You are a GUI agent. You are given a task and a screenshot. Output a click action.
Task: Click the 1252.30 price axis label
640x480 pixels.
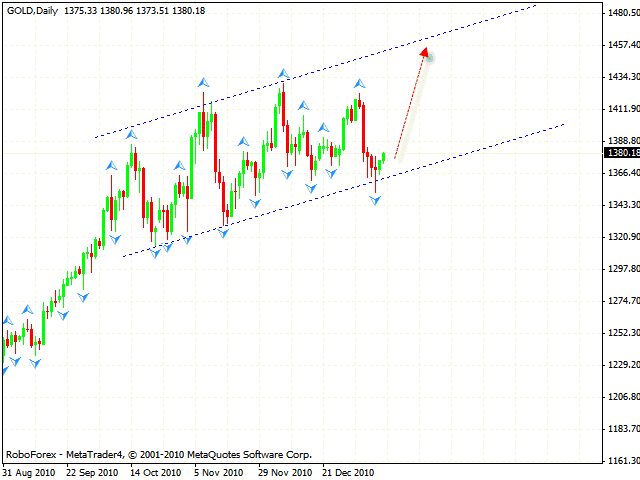click(x=624, y=333)
